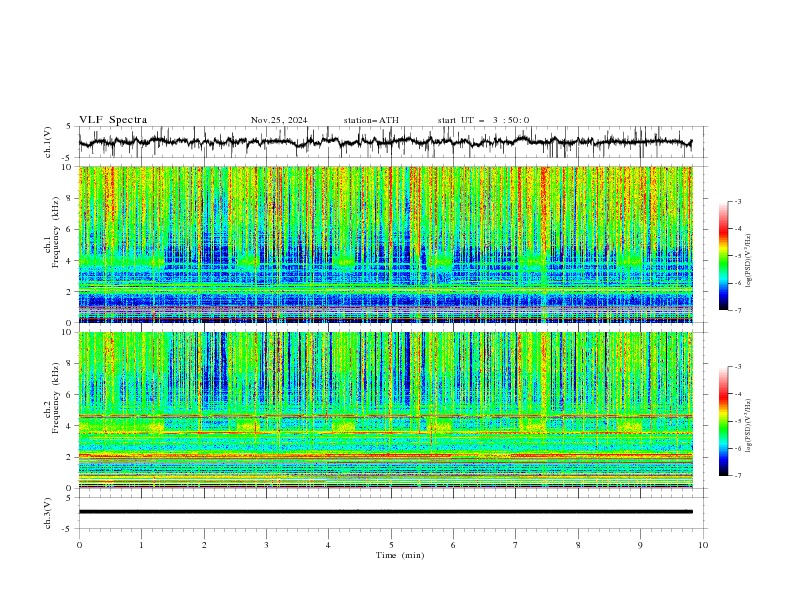Viewport: 792px width, 612px height.
Task: Select the "start UT = 3 :50: 0" text
Action: point(483,120)
